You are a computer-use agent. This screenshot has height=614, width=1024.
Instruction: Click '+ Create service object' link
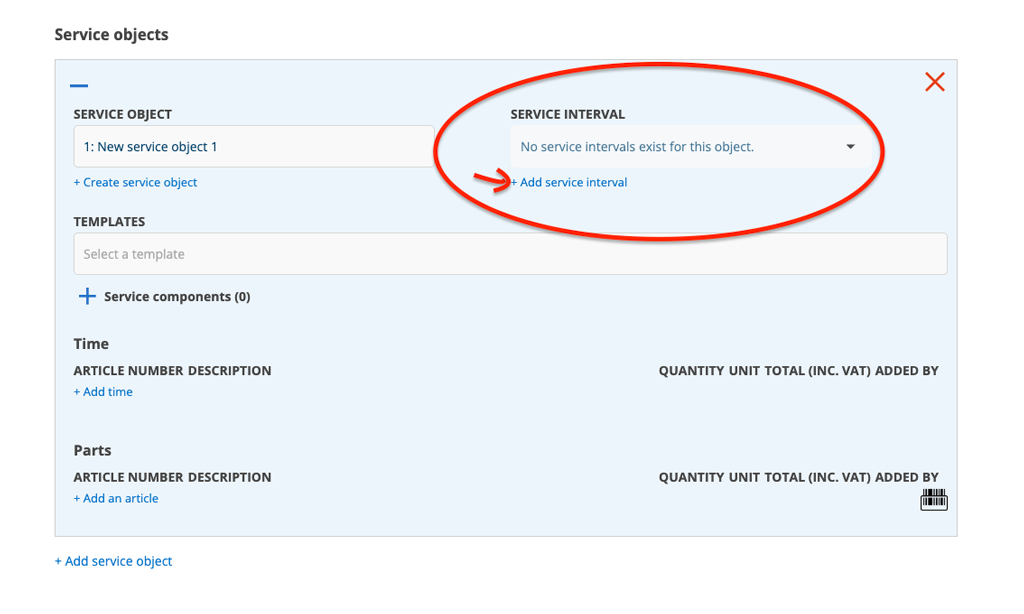click(x=135, y=182)
